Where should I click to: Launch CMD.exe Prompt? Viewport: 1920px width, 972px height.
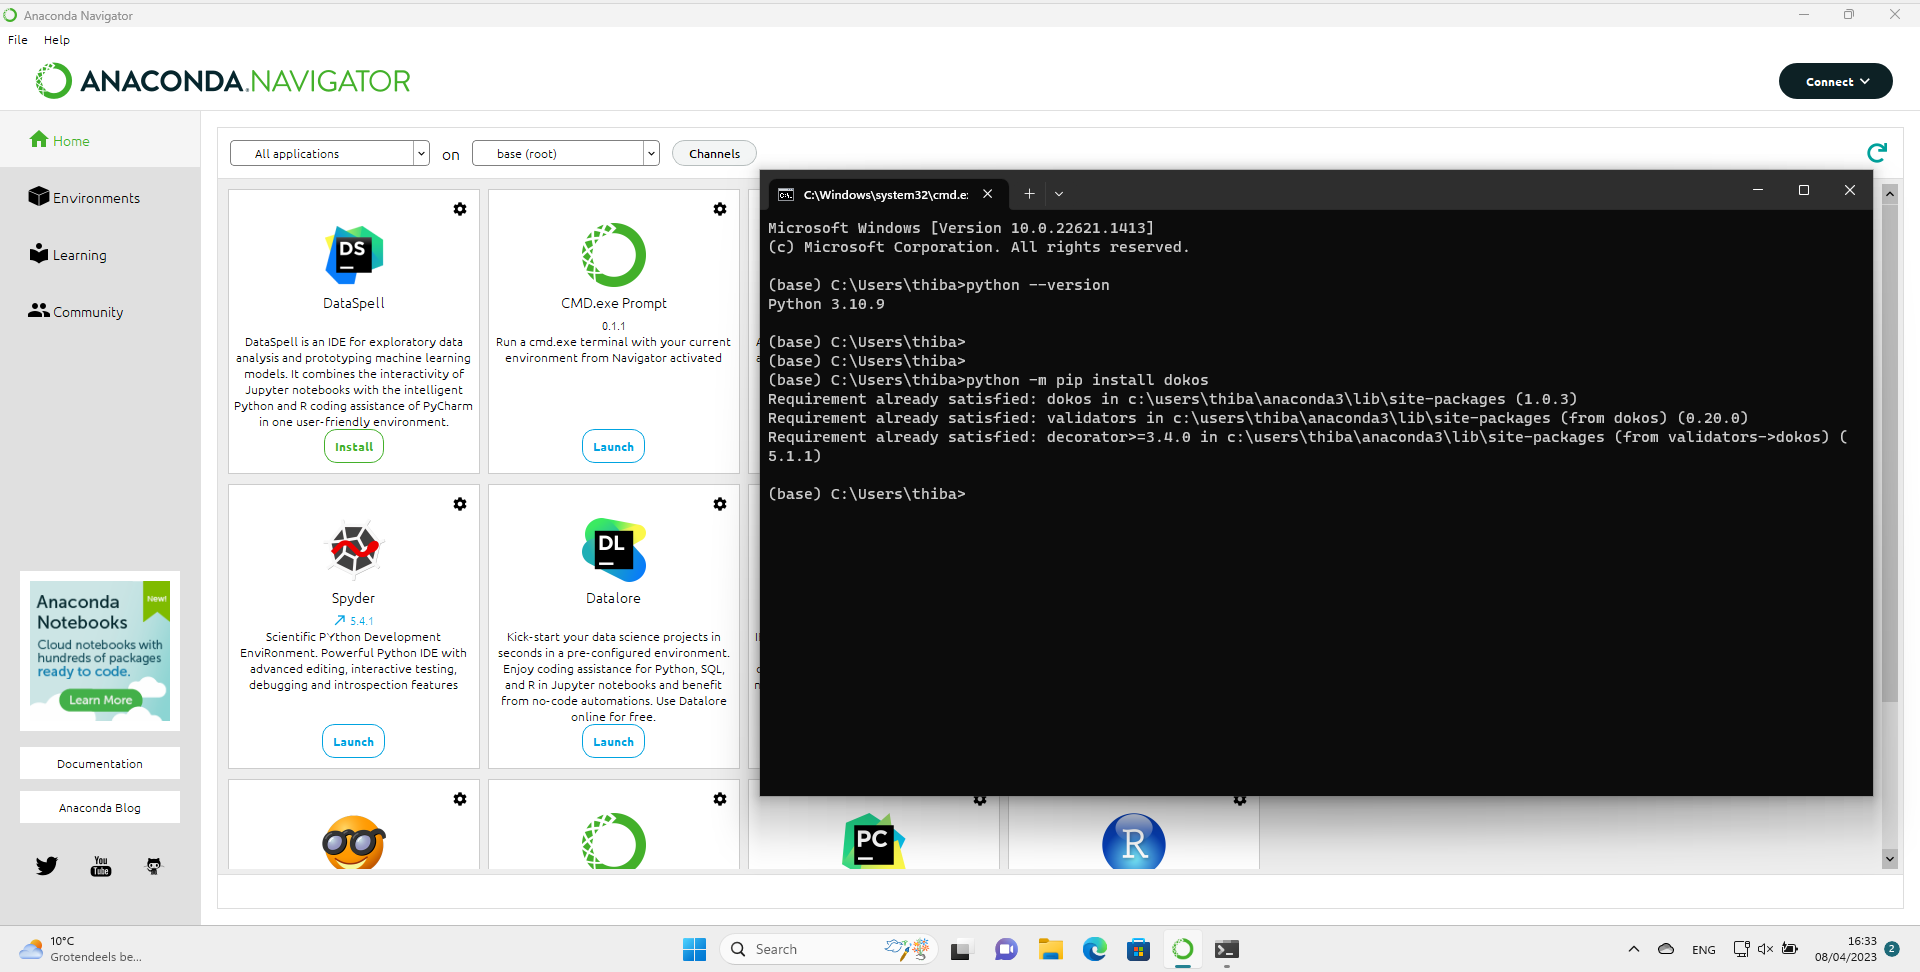pos(613,447)
